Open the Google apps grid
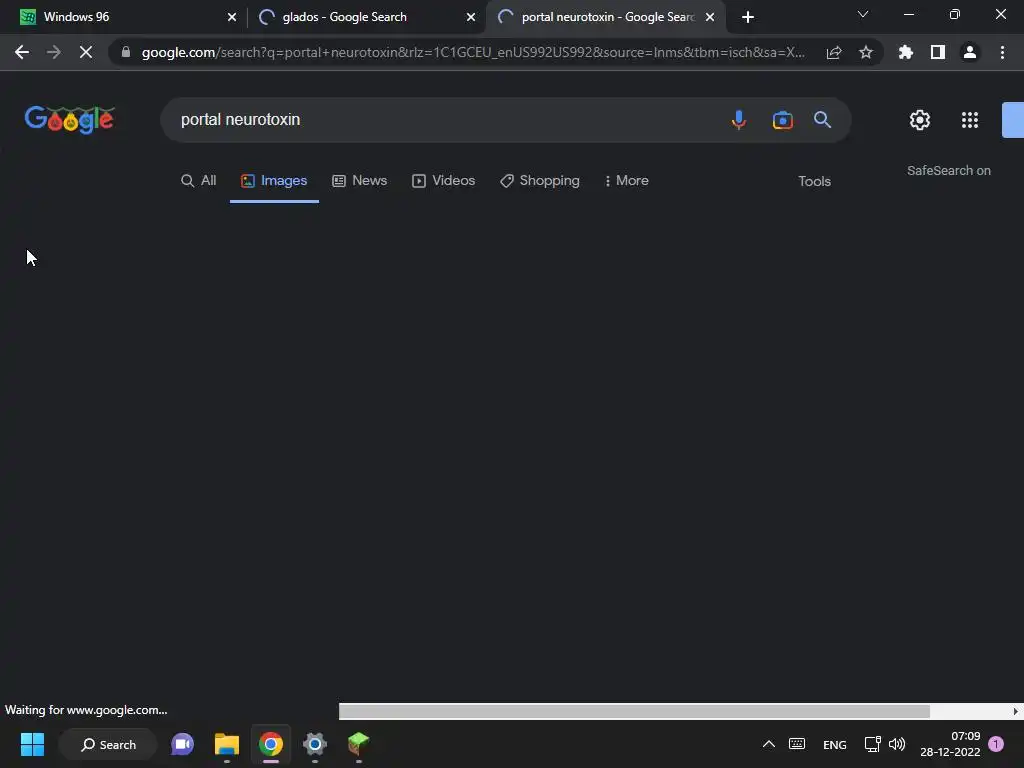Image resolution: width=1024 pixels, height=768 pixels. pyautogui.click(x=970, y=120)
